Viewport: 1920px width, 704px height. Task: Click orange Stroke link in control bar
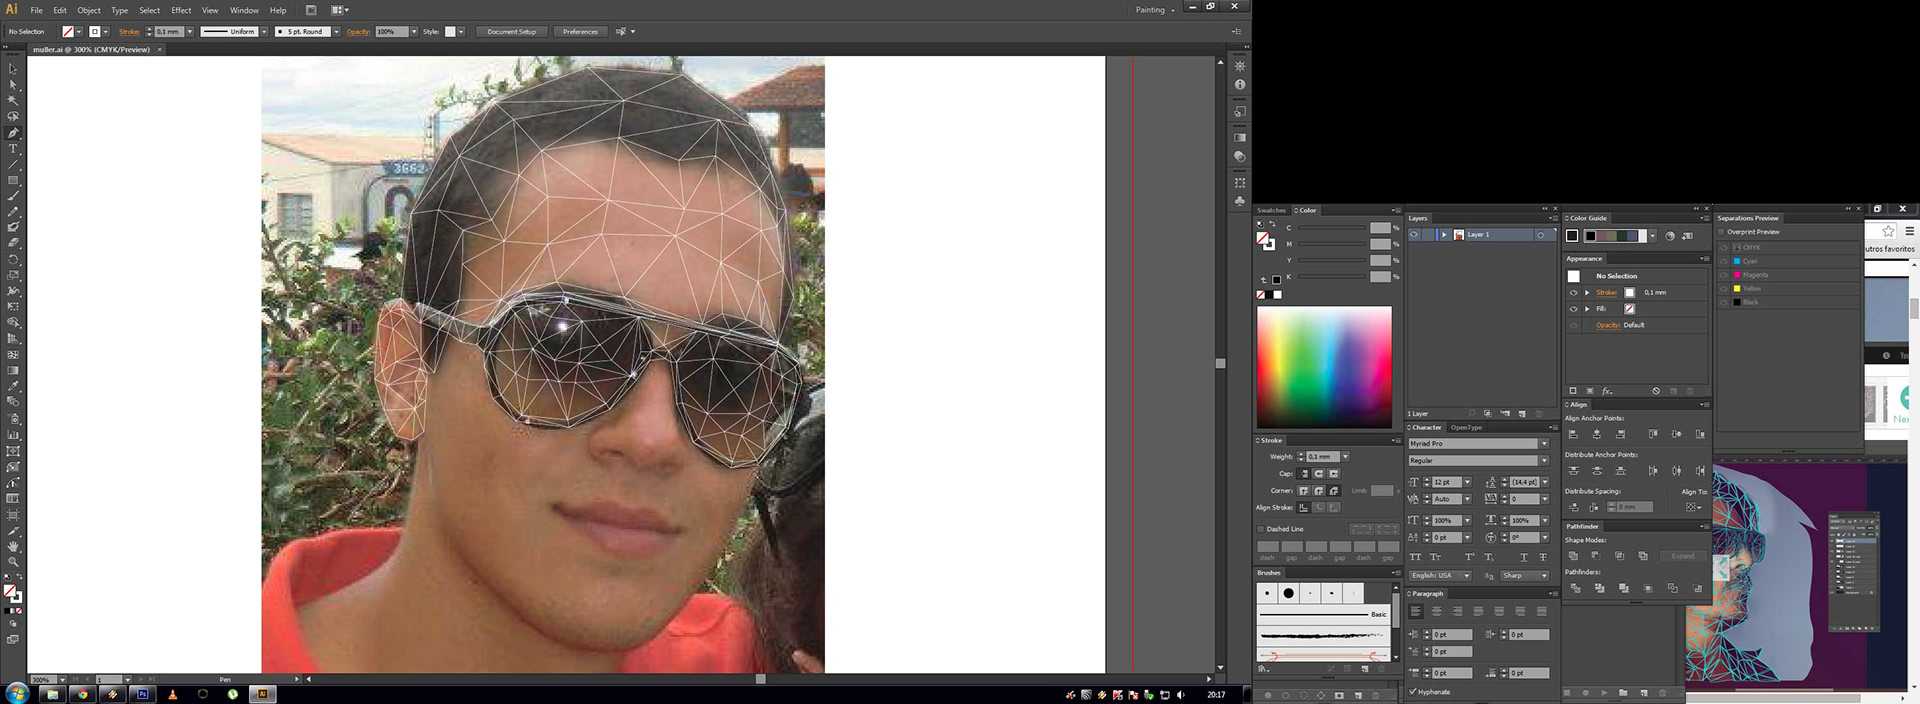pyautogui.click(x=129, y=32)
